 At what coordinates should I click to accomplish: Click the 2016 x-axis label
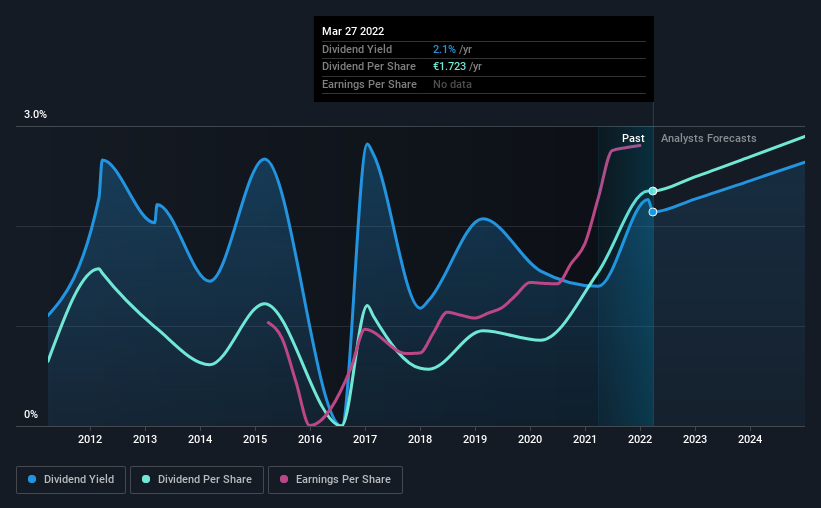(310, 439)
